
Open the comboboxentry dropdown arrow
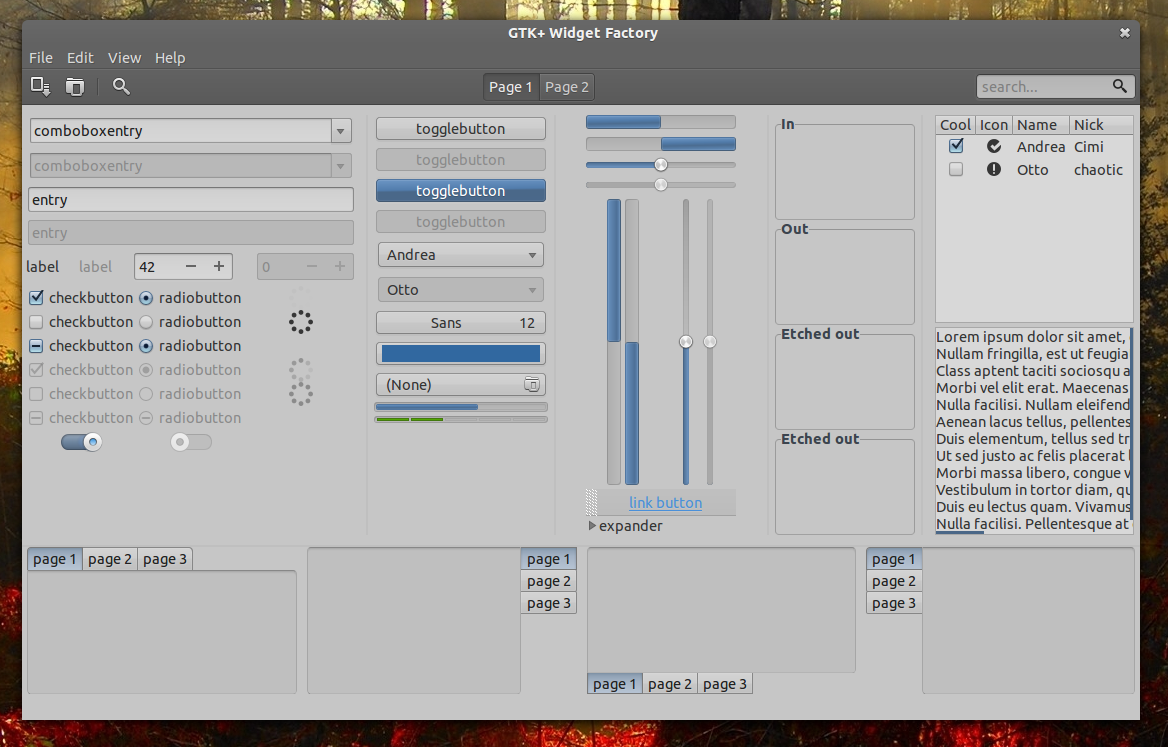point(341,130)
